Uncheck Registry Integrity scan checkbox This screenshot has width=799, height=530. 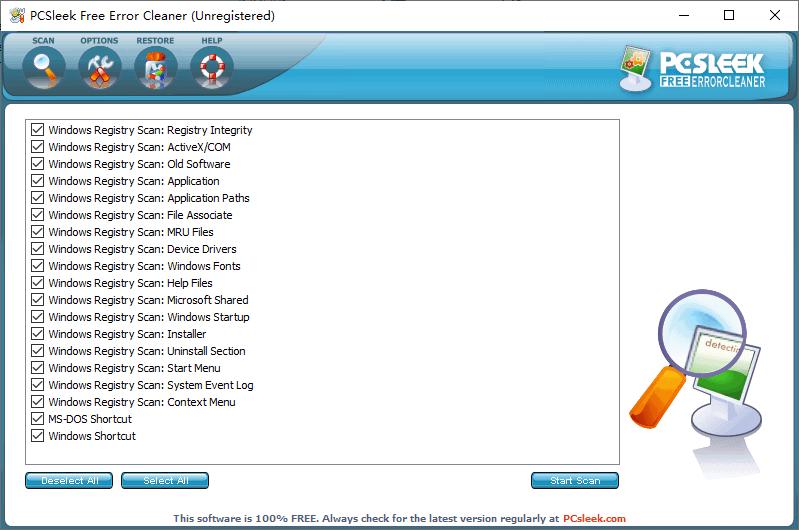37,129
